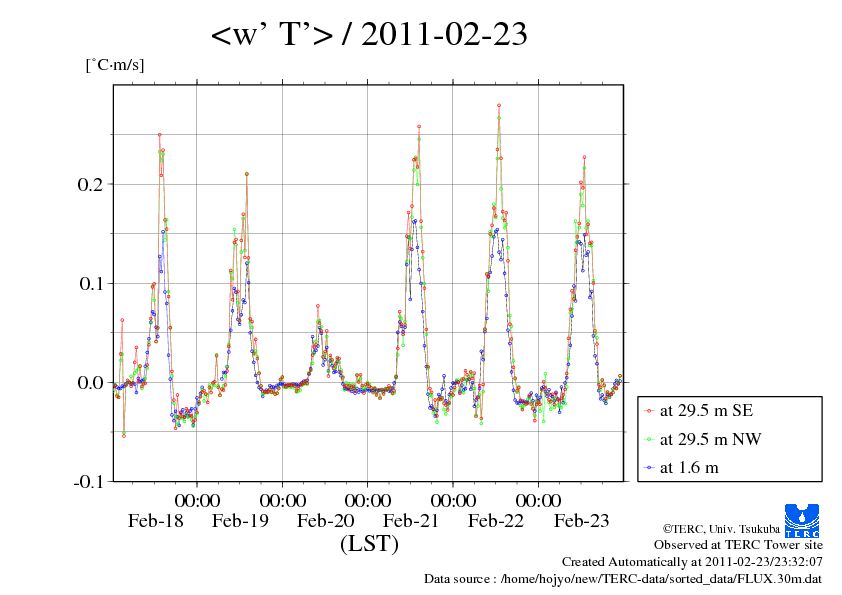Click the x-axis date label Feb-18

click(x=155, y=520)
